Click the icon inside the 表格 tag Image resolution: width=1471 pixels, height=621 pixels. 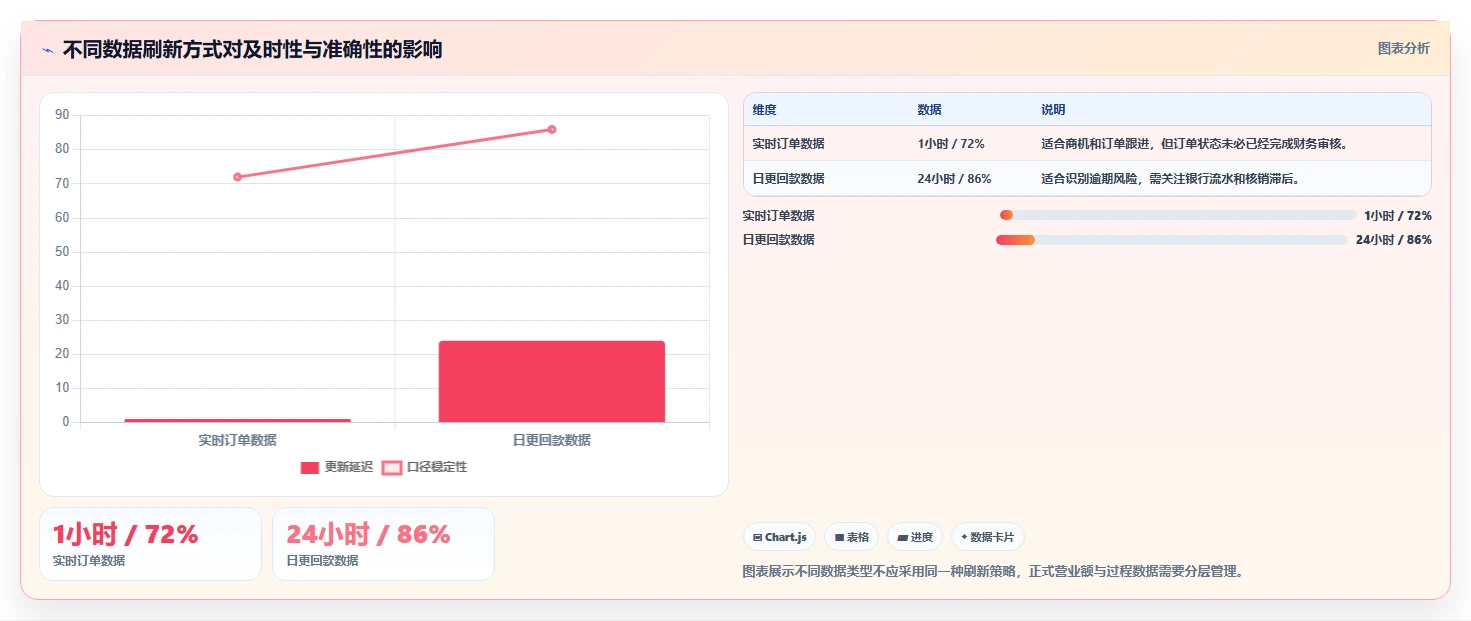840,537
